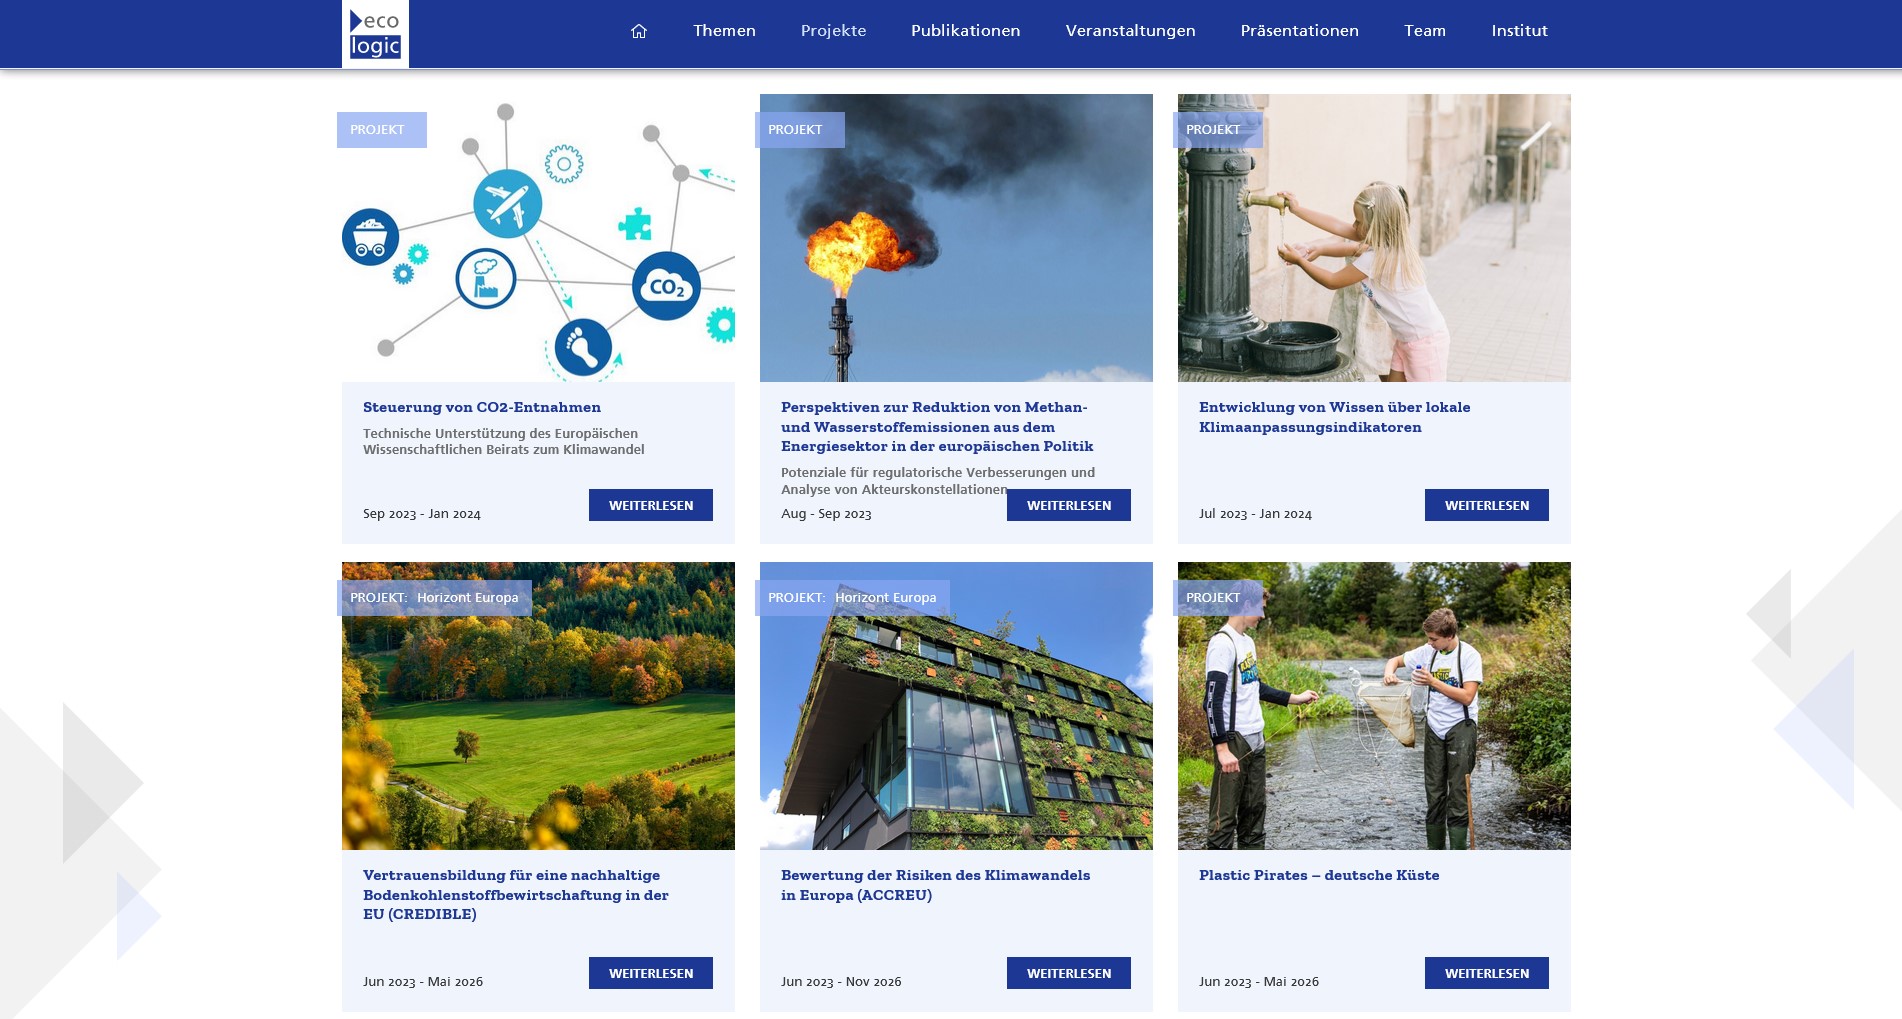Open the Publikationen menu
Image resolution: width=1902 pixels, height=1019 pixels.
pos(965,31)
